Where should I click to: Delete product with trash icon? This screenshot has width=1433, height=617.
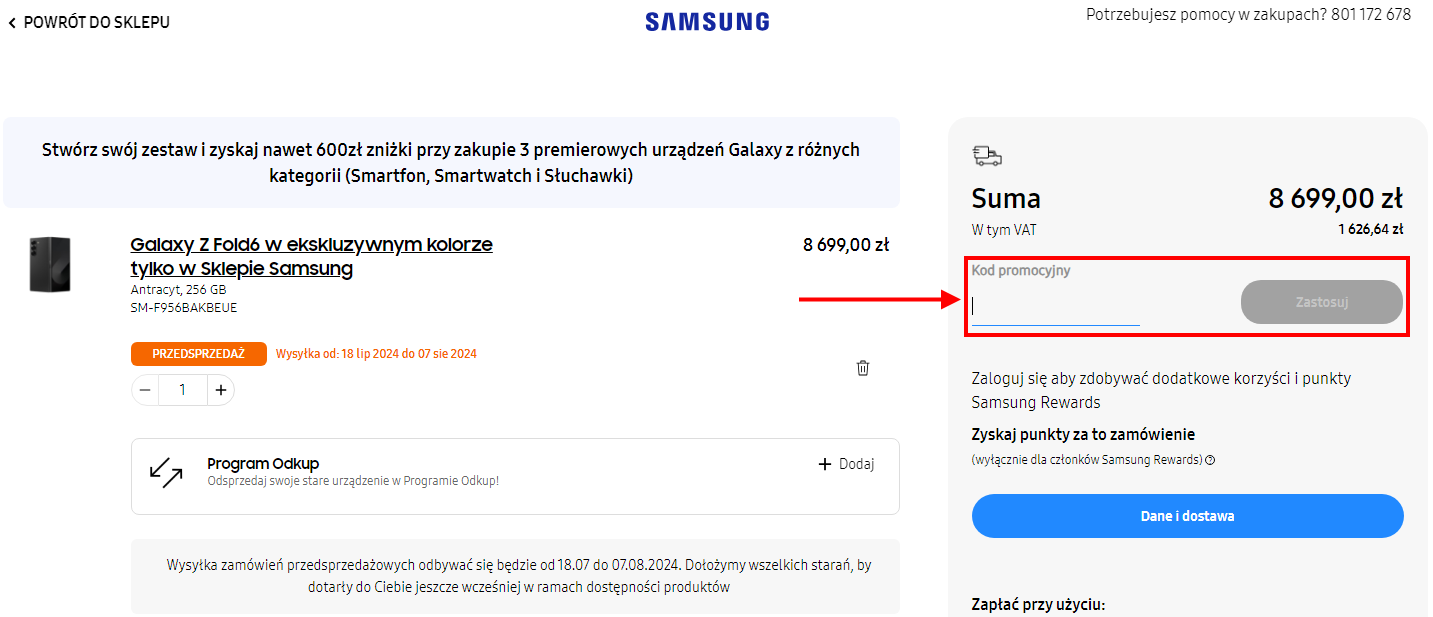click(x=863, y=368)
